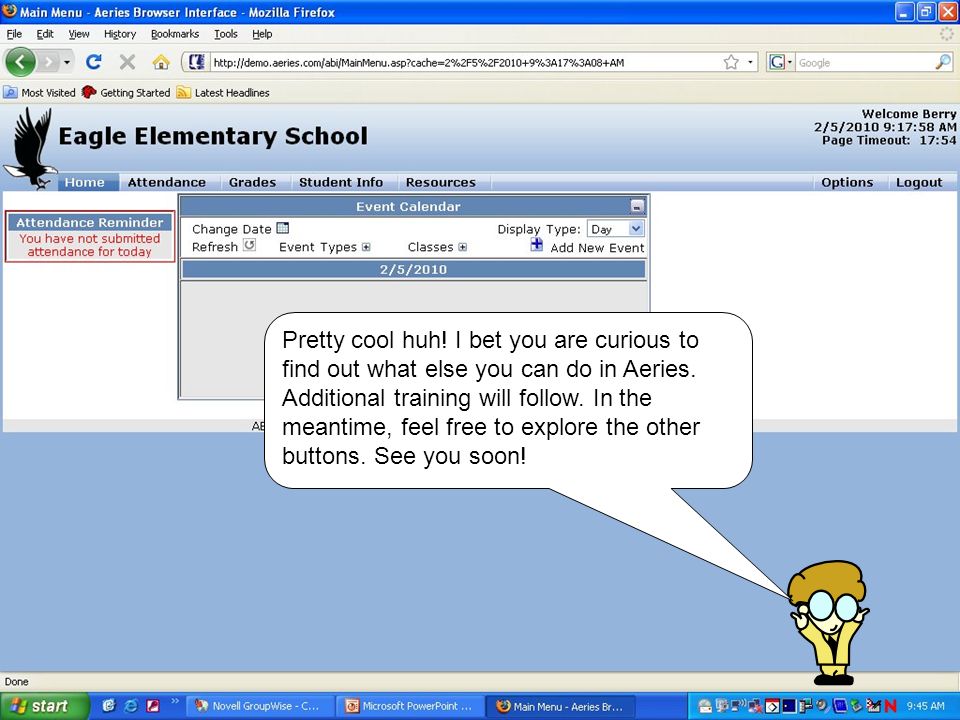Screen dimensions: 960x720
Task: Go back with Firefox back arrow
Action: point(20,62)
